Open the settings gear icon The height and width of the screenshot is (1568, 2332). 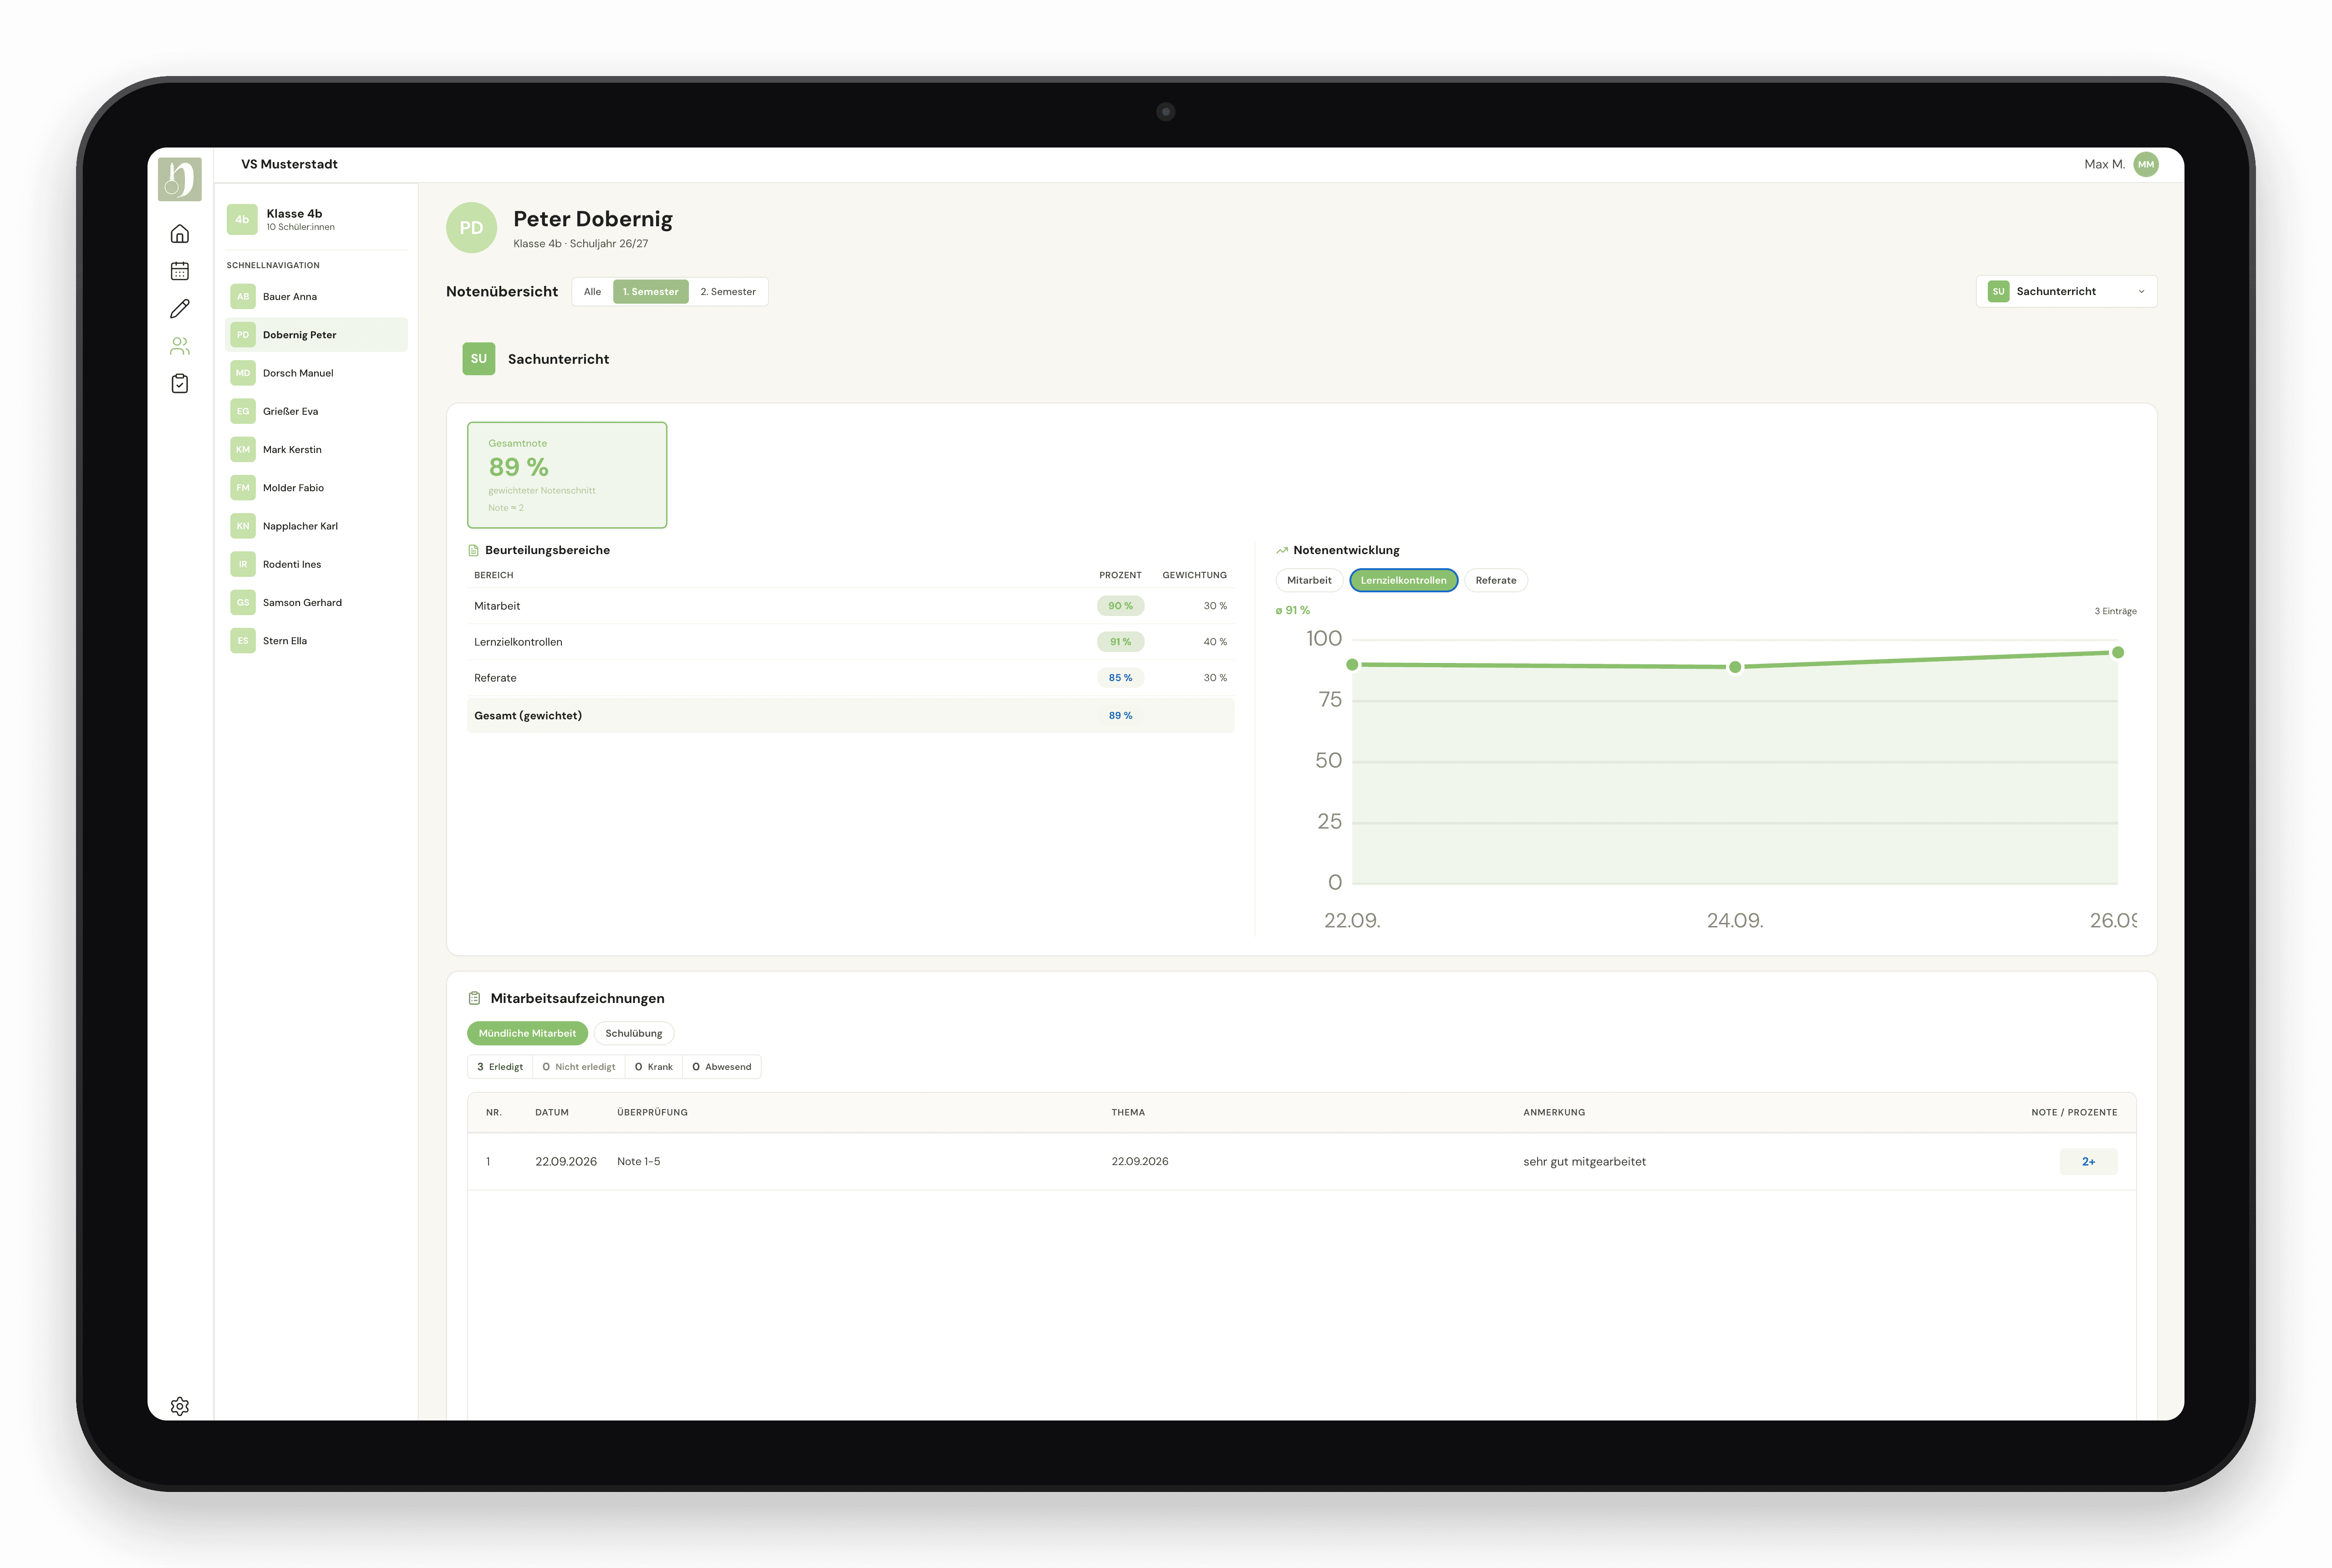tap(180, 1406)
